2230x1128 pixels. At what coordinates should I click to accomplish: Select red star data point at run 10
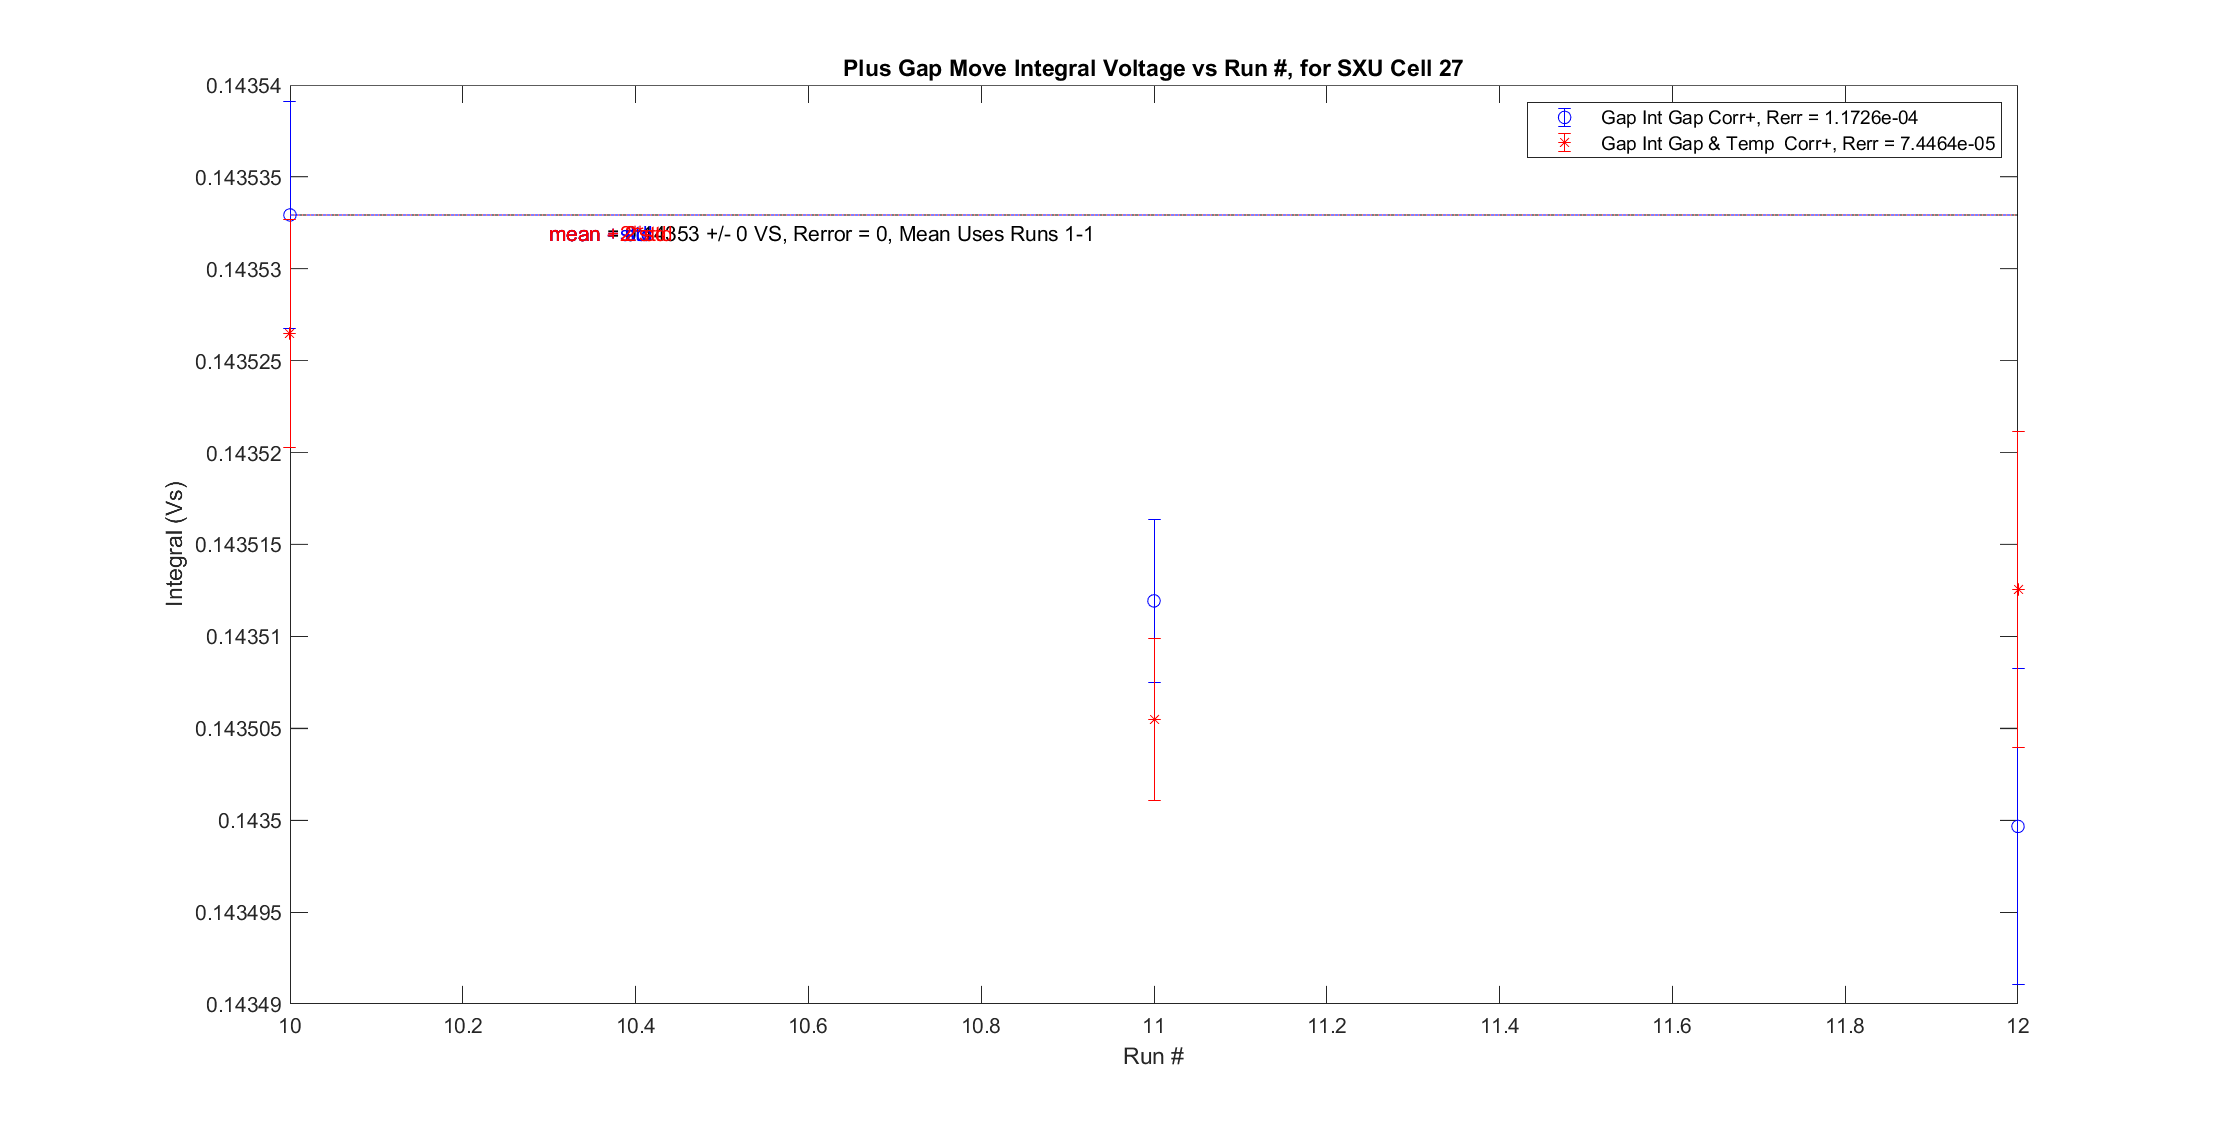[290, 333]
